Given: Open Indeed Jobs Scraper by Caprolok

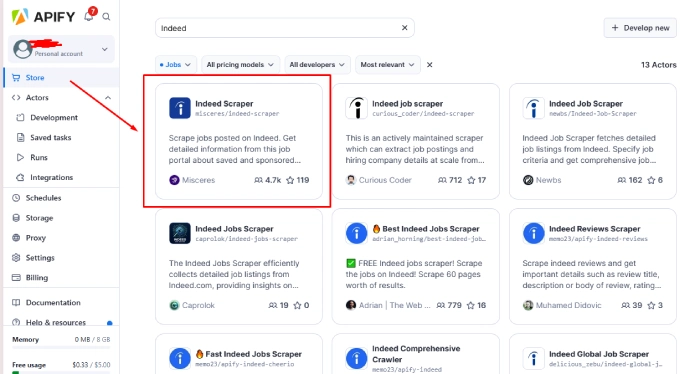Looking at the screenshot, I should (x=239, y=266).
